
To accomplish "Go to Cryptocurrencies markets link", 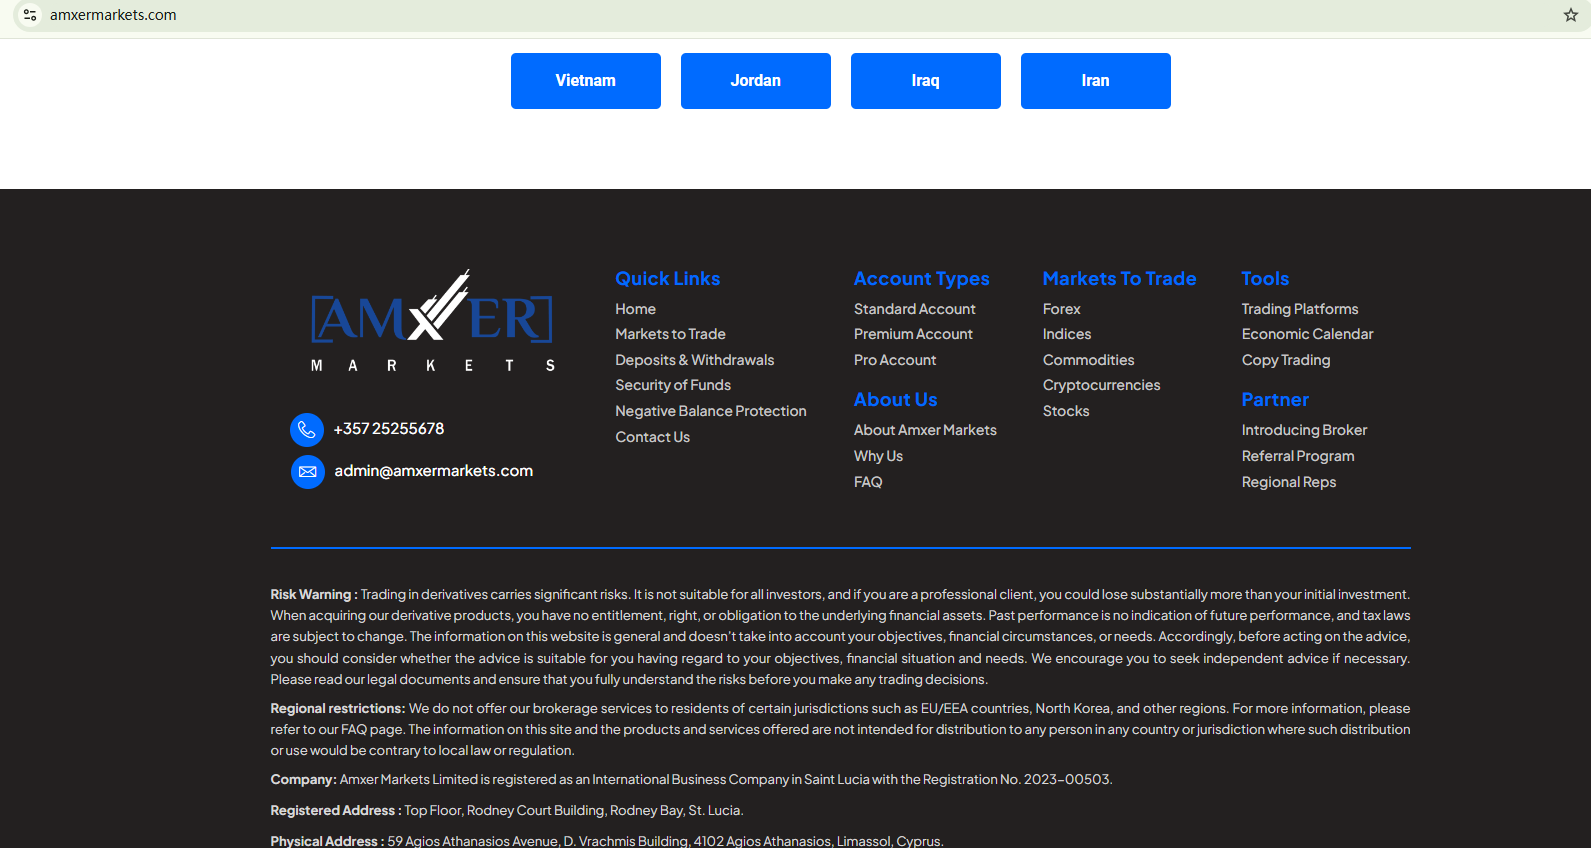I will pyautogui.click(x=1102, y=385).
